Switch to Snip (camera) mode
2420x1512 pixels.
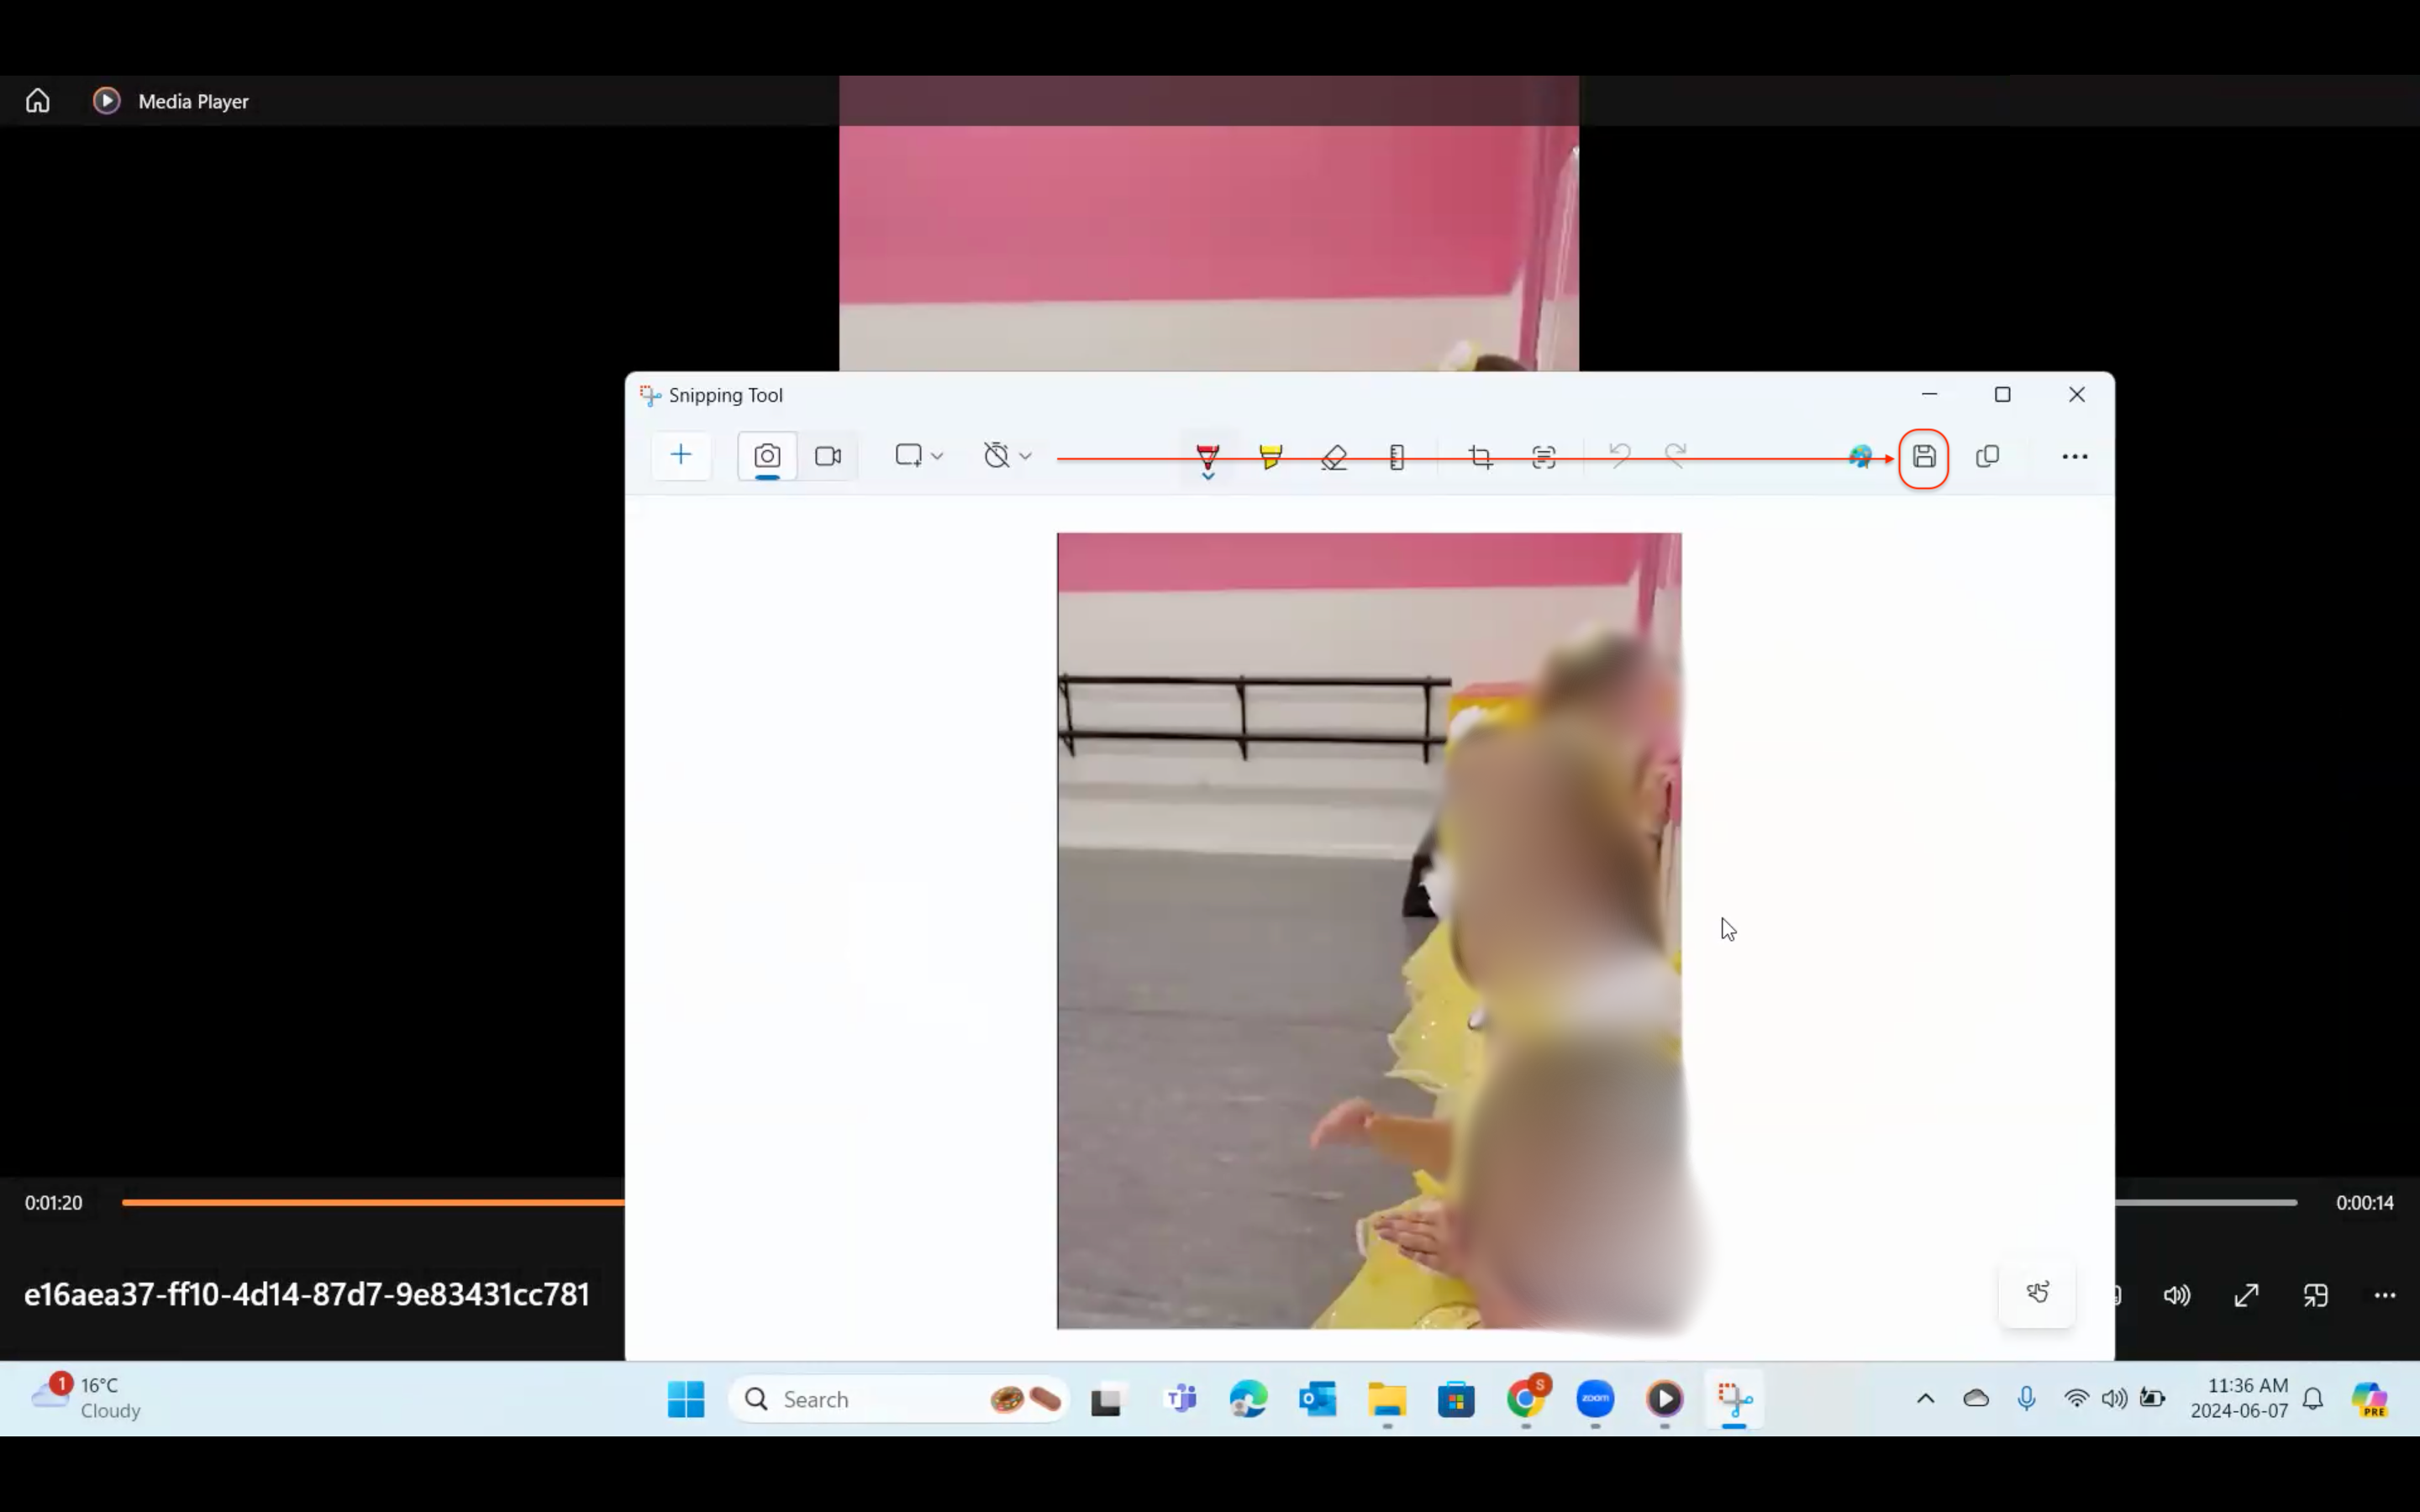767,456
